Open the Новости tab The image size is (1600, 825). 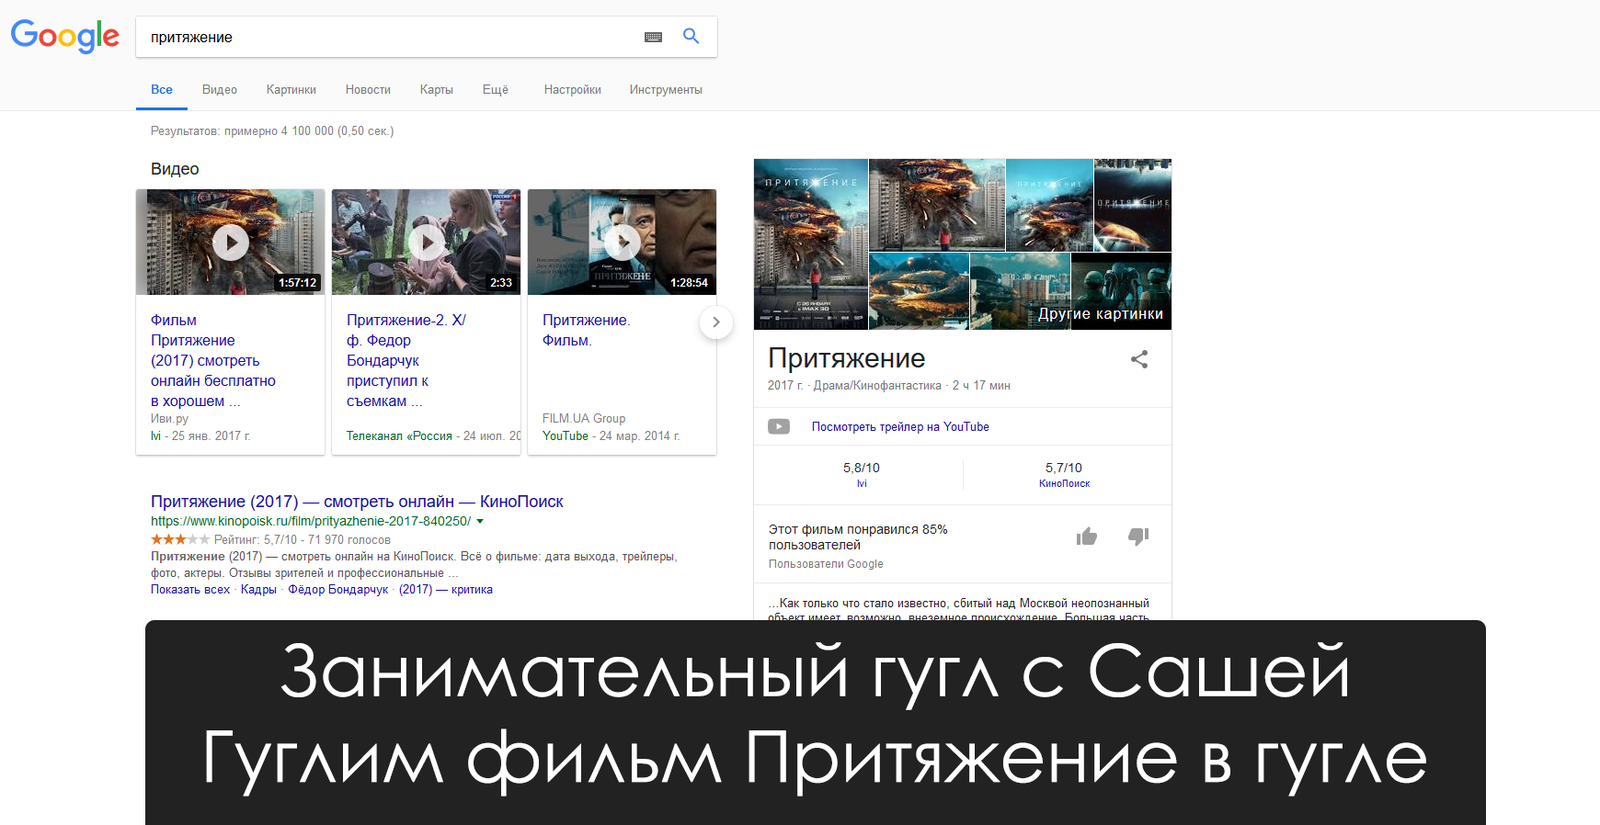pyautogui.click(x=368, y=89)
